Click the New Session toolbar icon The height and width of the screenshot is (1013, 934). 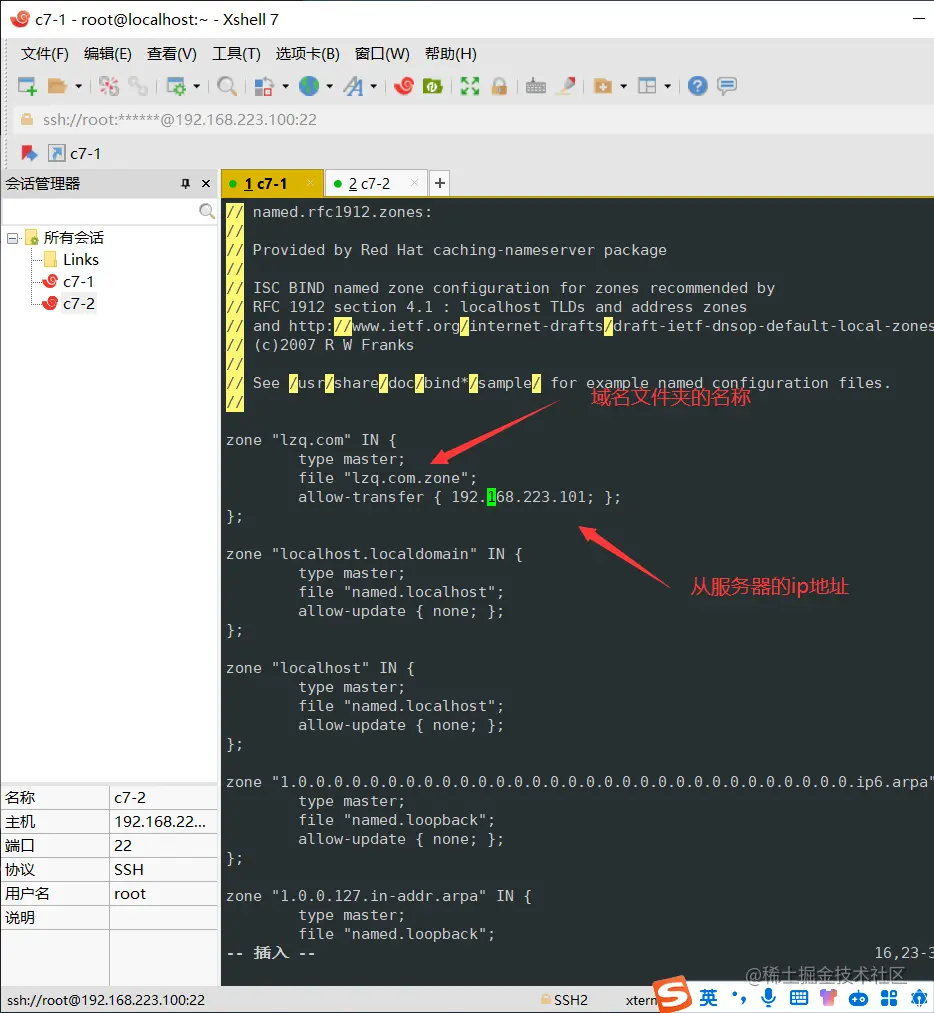(27, 86)
